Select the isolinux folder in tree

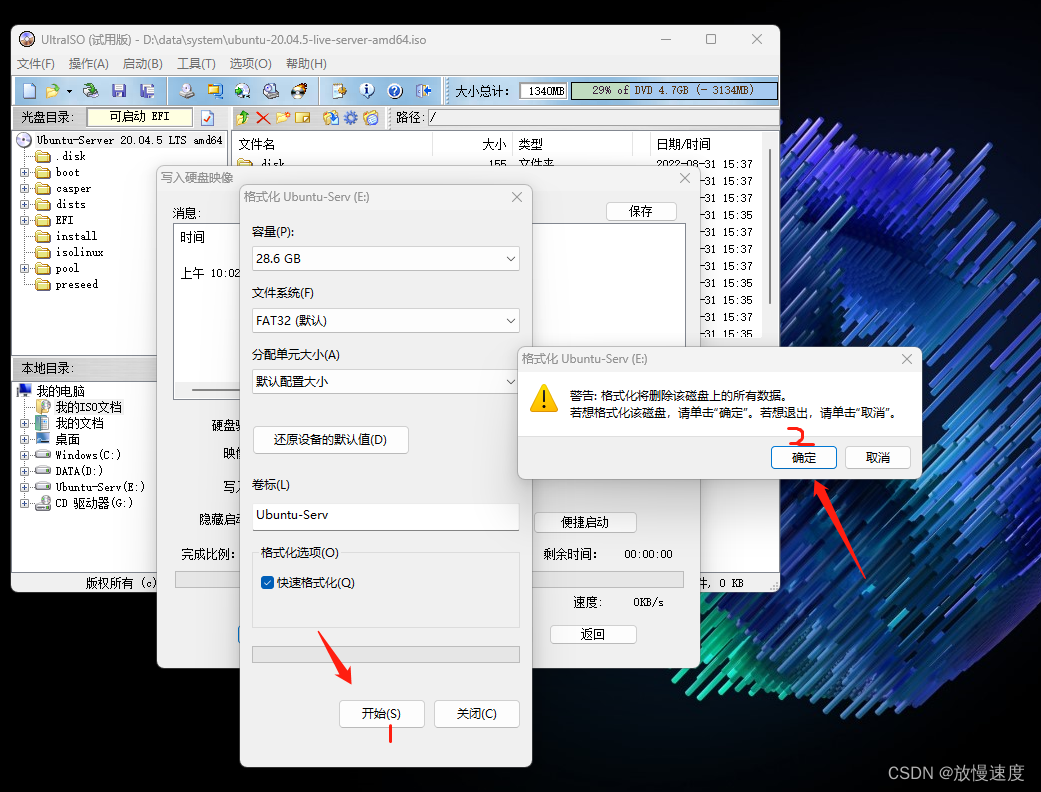(x=80, y=252)
